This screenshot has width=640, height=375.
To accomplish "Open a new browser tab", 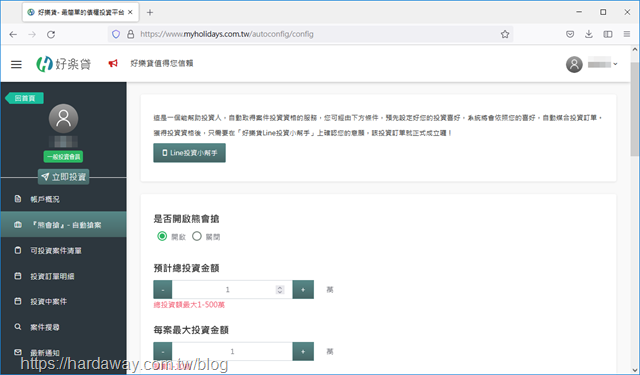I will [150, 13].
